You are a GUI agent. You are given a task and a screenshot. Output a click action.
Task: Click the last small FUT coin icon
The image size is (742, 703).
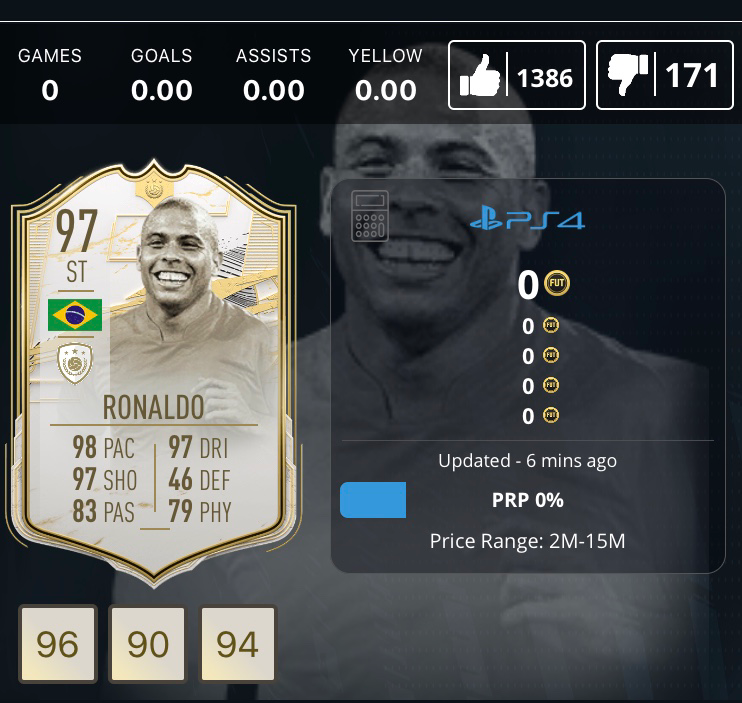tap(550, 415)
